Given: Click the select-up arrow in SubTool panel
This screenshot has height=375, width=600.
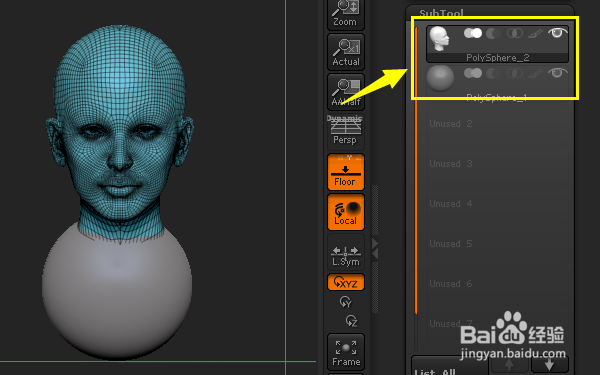Looking at the screenshot, I should [509, 365].
